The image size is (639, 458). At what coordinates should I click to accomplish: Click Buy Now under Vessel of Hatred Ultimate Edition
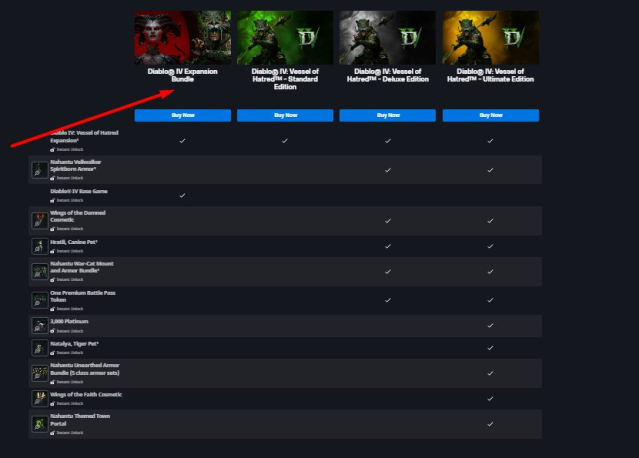point(491,115)
